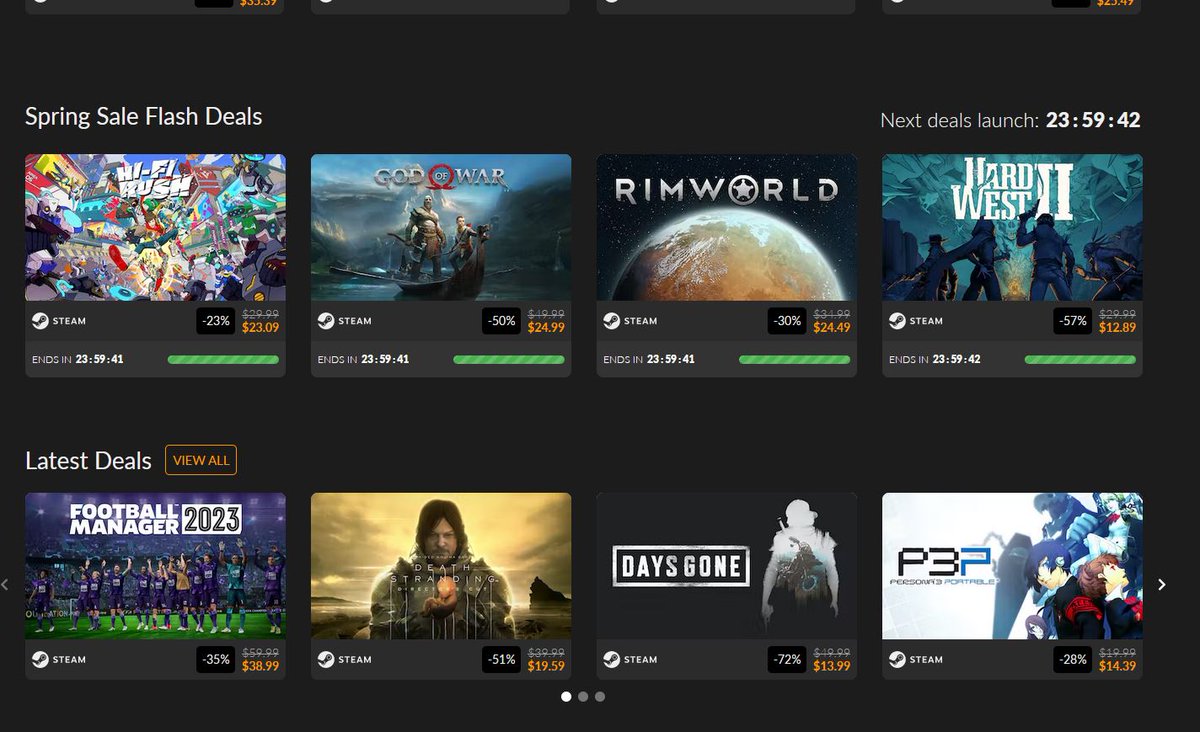Open the Football Manager 2023 artwork

coord(155,566)
